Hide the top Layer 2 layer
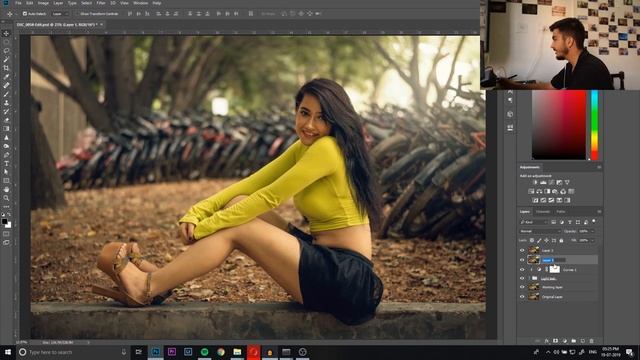The width and height of the screenshot is (640, 360). tap(522, 250)
